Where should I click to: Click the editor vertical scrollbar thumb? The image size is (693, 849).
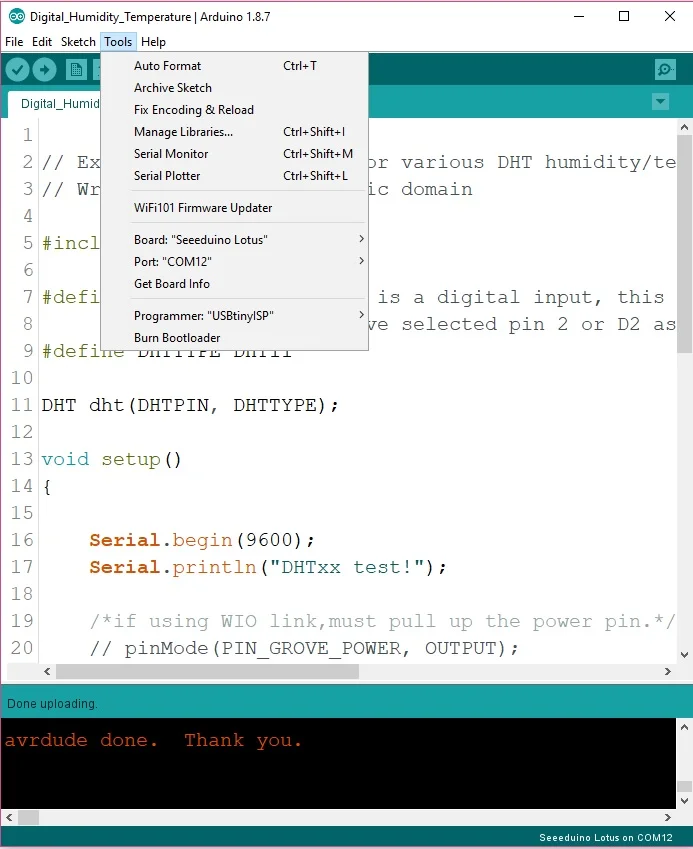coord(684,244)
